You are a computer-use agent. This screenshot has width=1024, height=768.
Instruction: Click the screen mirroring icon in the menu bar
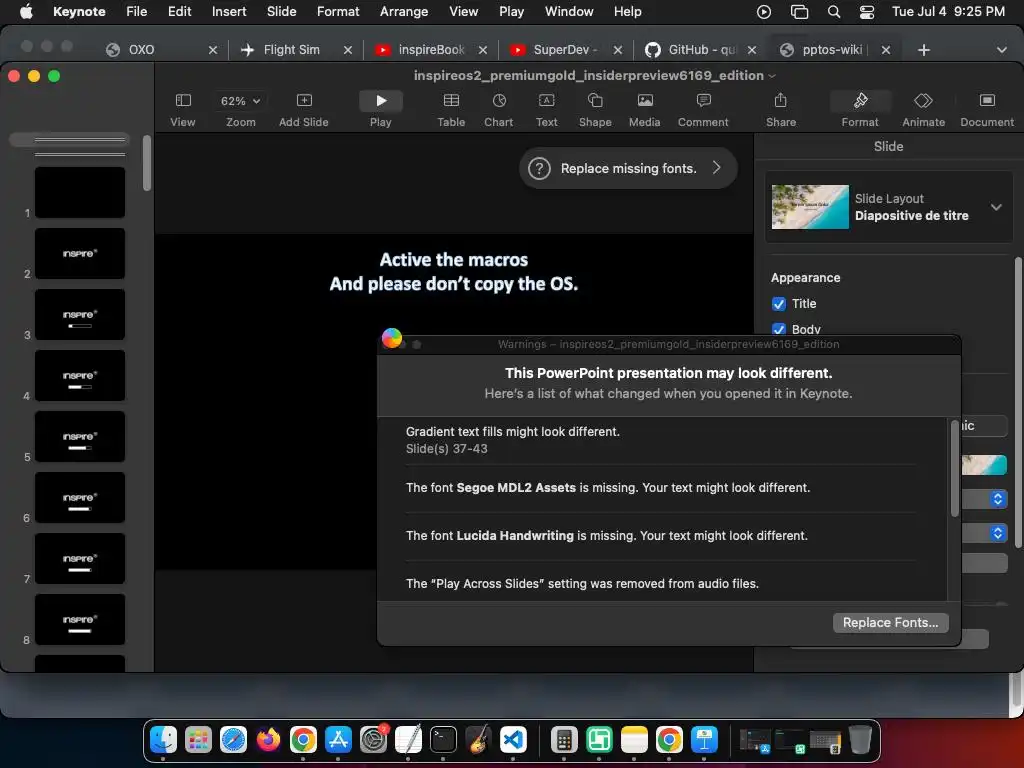[799, 12]
